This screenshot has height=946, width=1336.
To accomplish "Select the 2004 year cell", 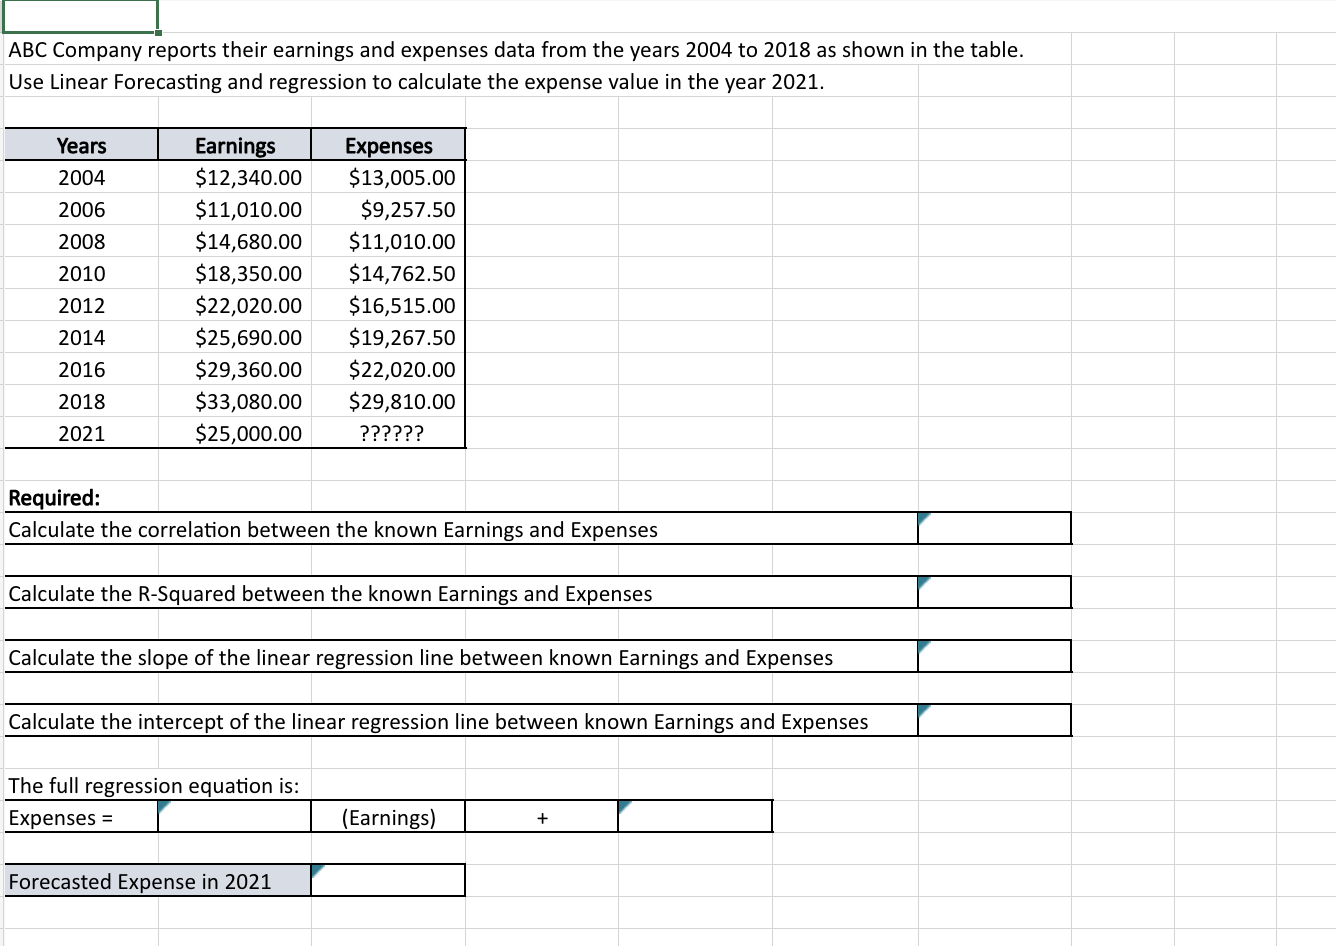I will coord(80,177).
